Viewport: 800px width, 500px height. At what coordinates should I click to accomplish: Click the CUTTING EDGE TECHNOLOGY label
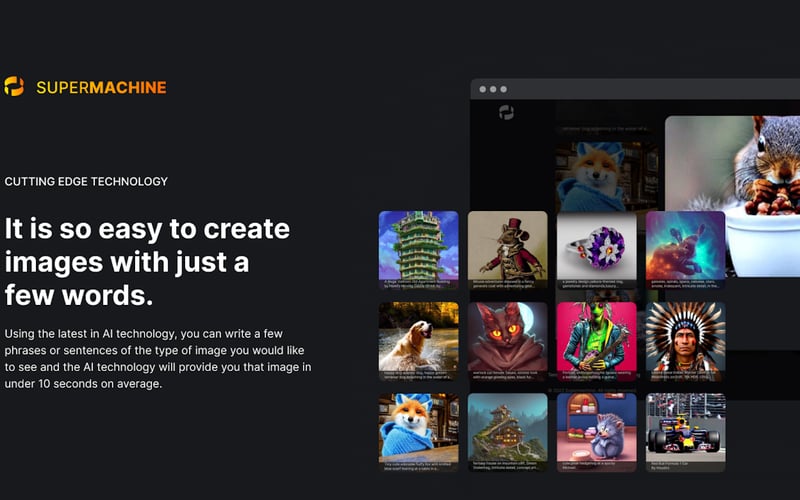pyautogui.click(x=86, y=181)
